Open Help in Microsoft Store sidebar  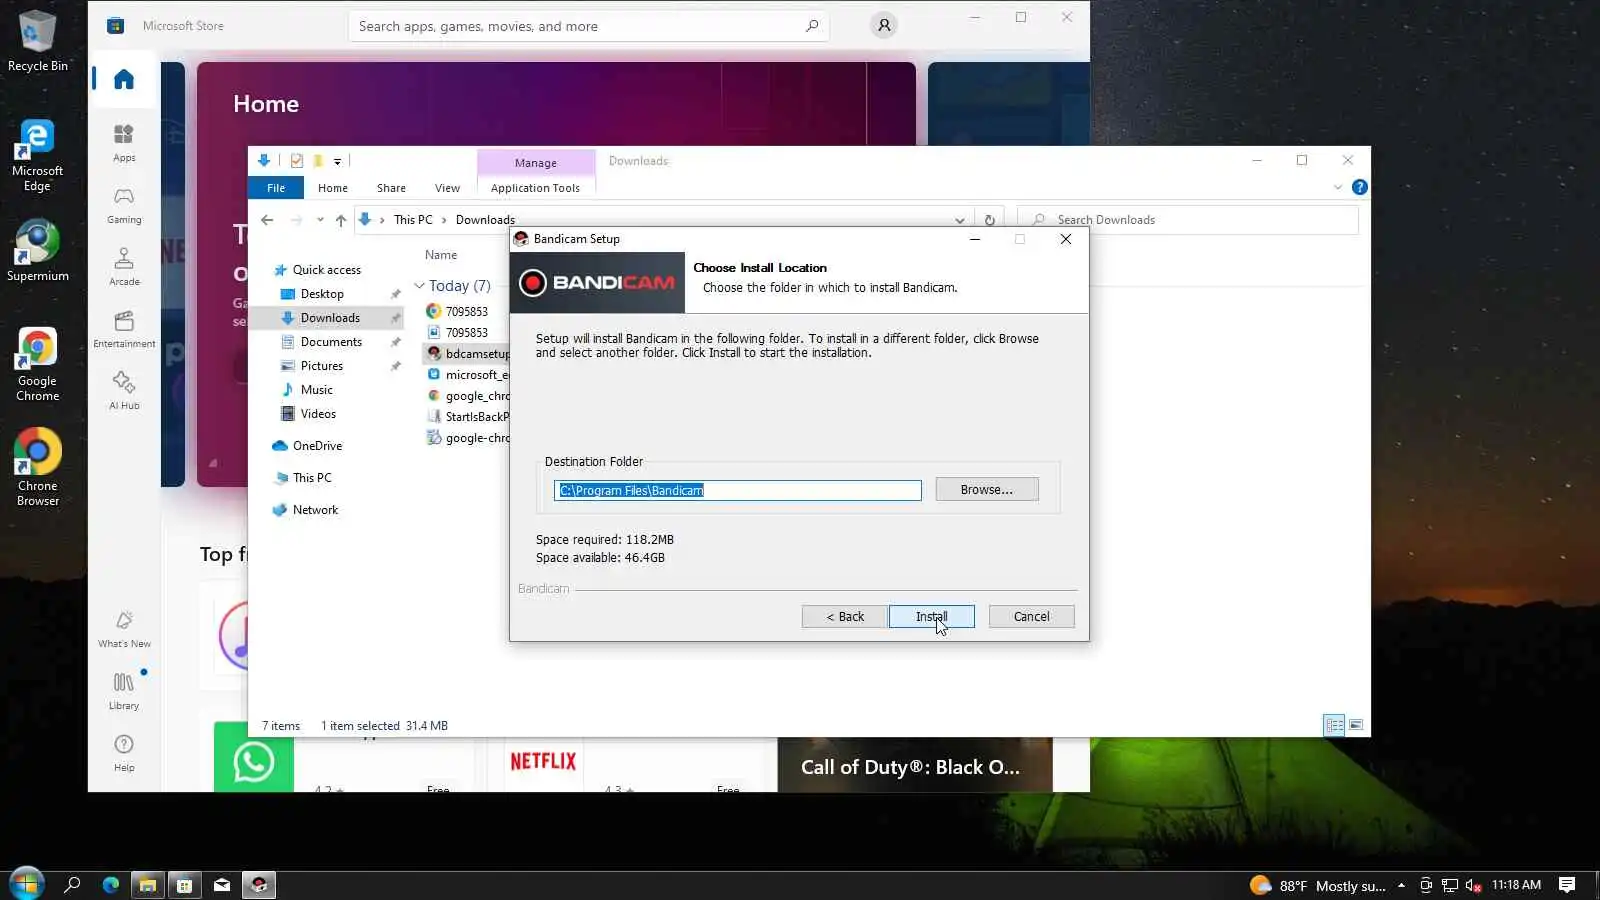click(124, 752)
